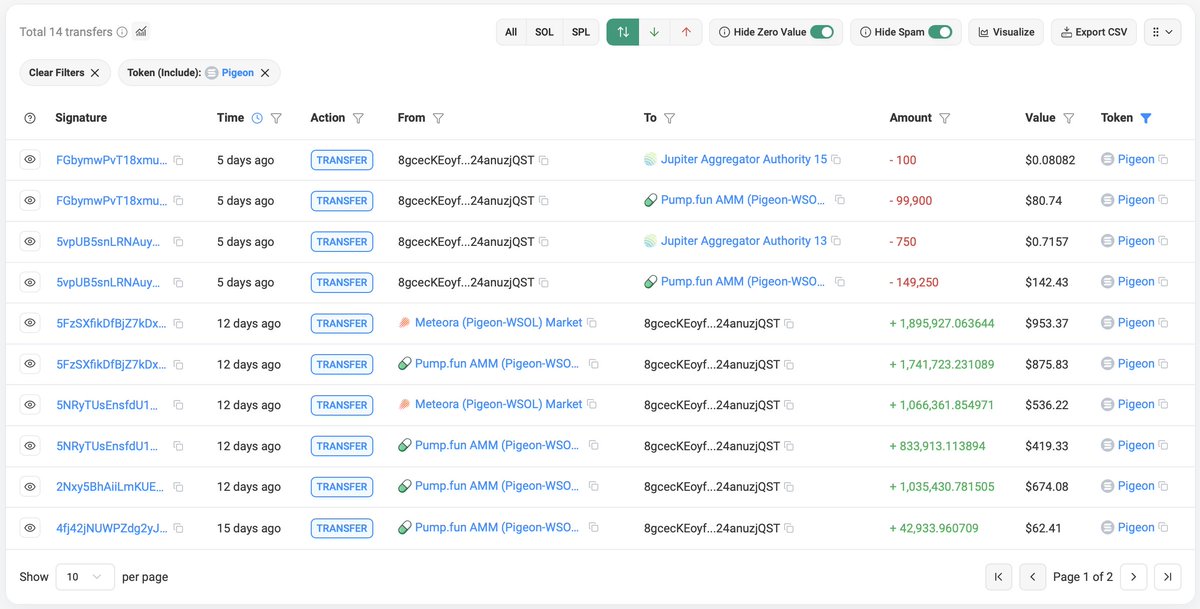This screenshot has width=1200, height=609.
Task: Remove the Pigeon token filter chip
Action: pos(265,73)
